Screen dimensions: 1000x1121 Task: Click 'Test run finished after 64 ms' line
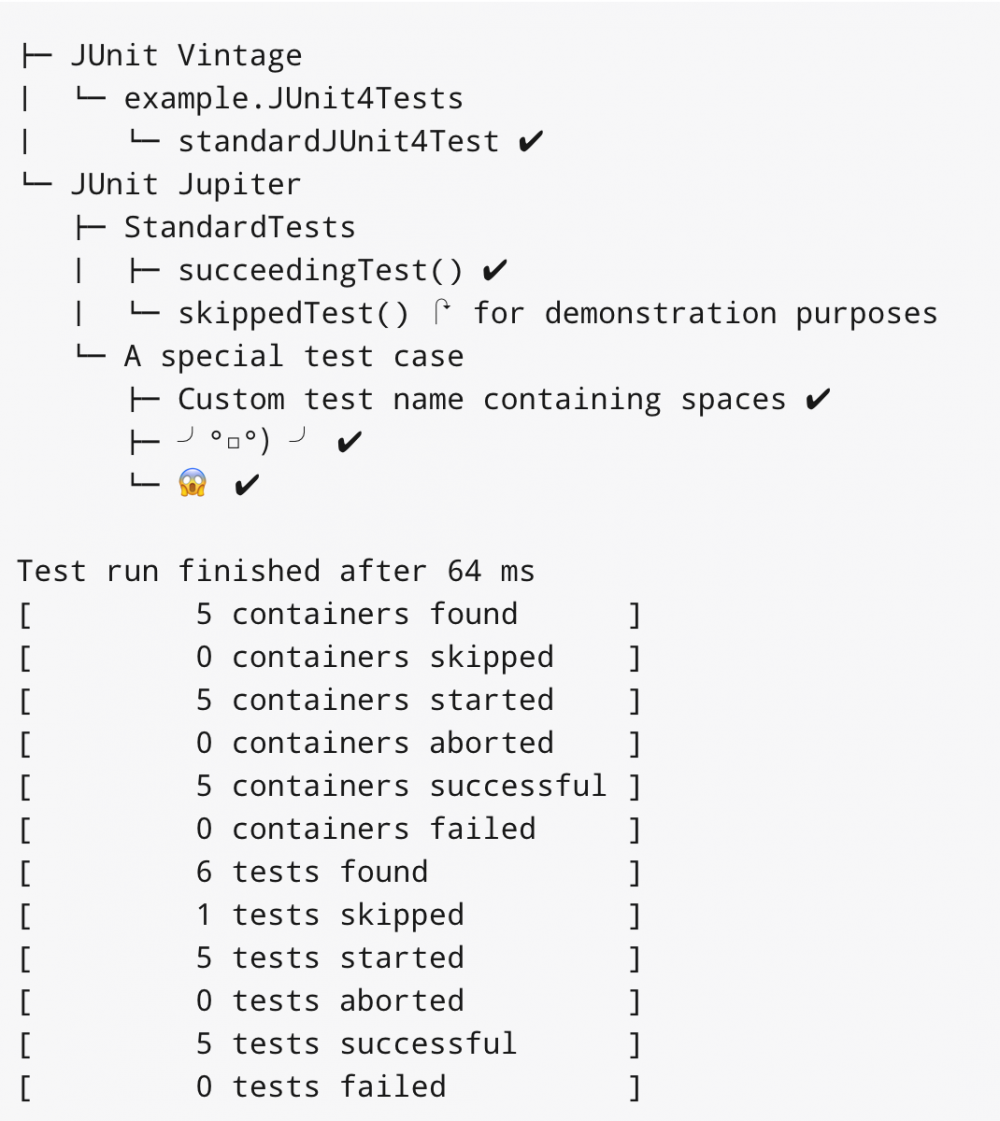click(276, 571)
